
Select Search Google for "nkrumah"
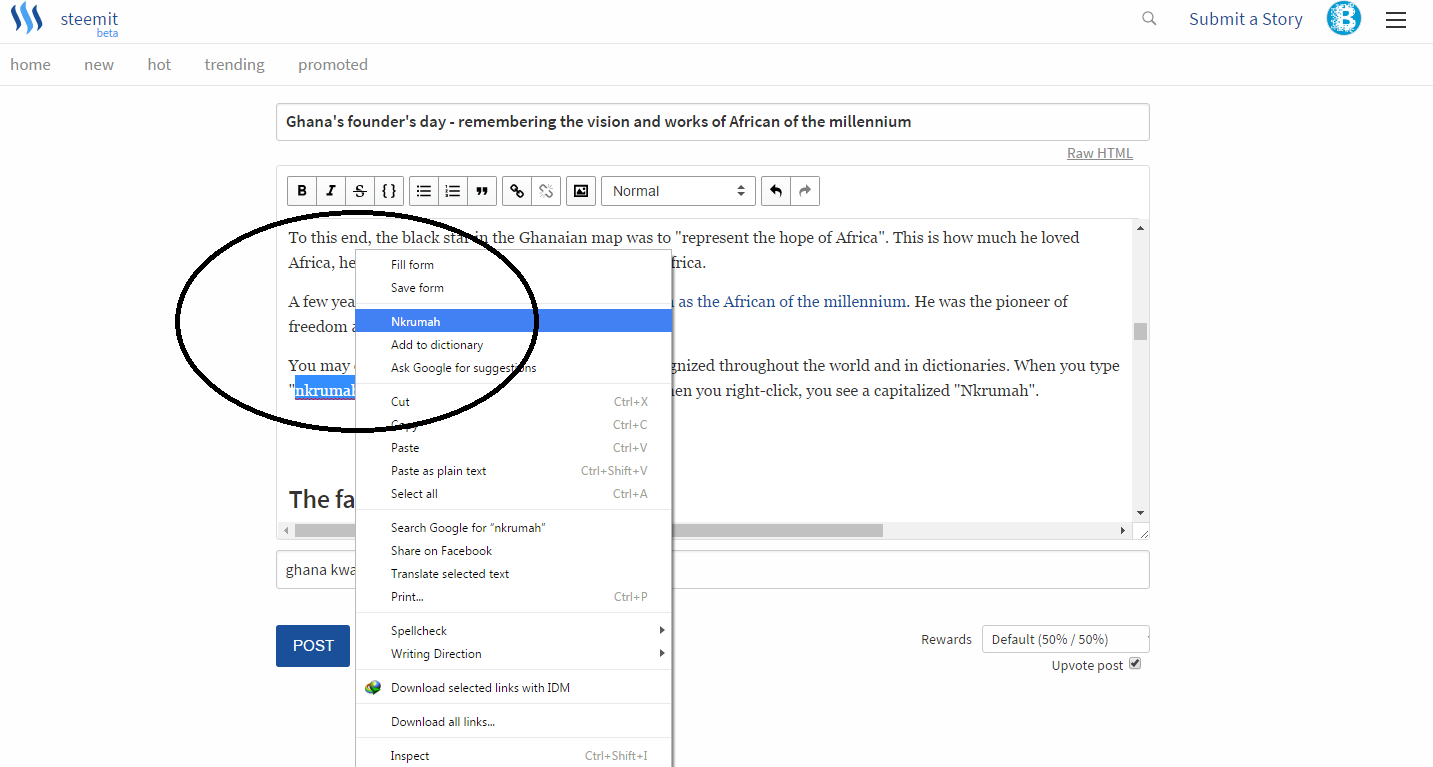click(514, 528)
